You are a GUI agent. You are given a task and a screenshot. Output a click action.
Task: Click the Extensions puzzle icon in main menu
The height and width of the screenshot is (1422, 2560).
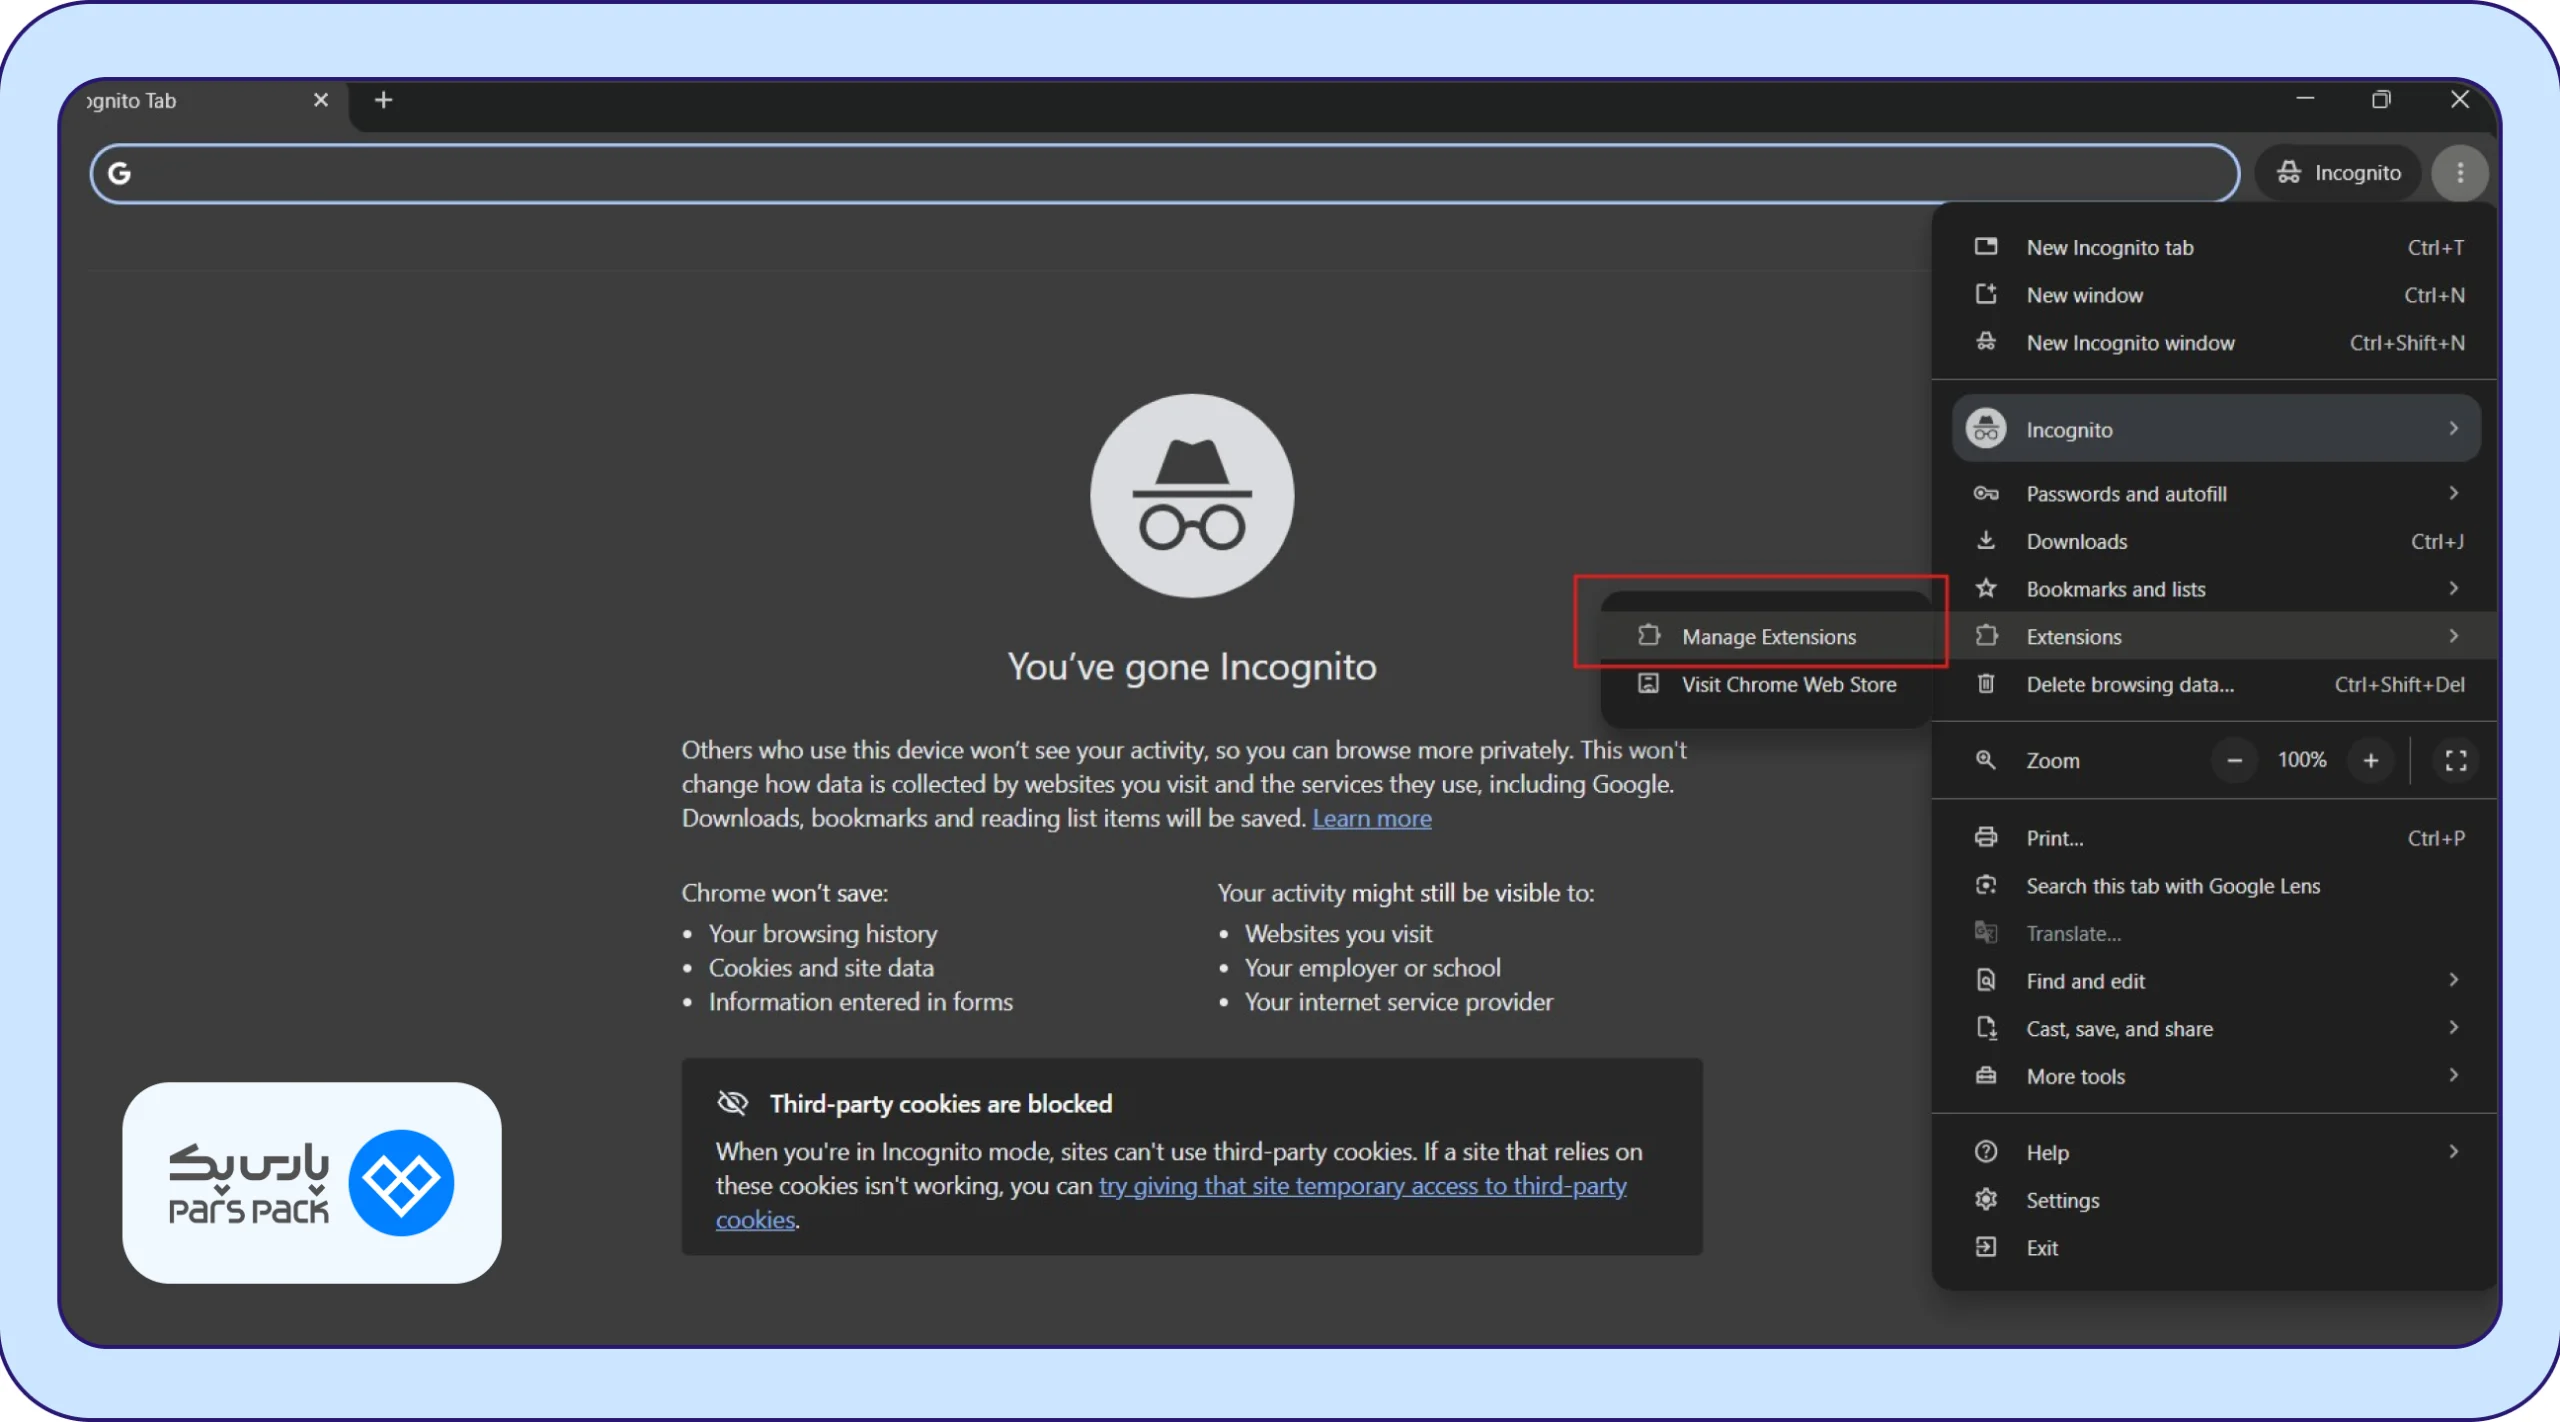pyautogui.click(x=1986, y=636)
